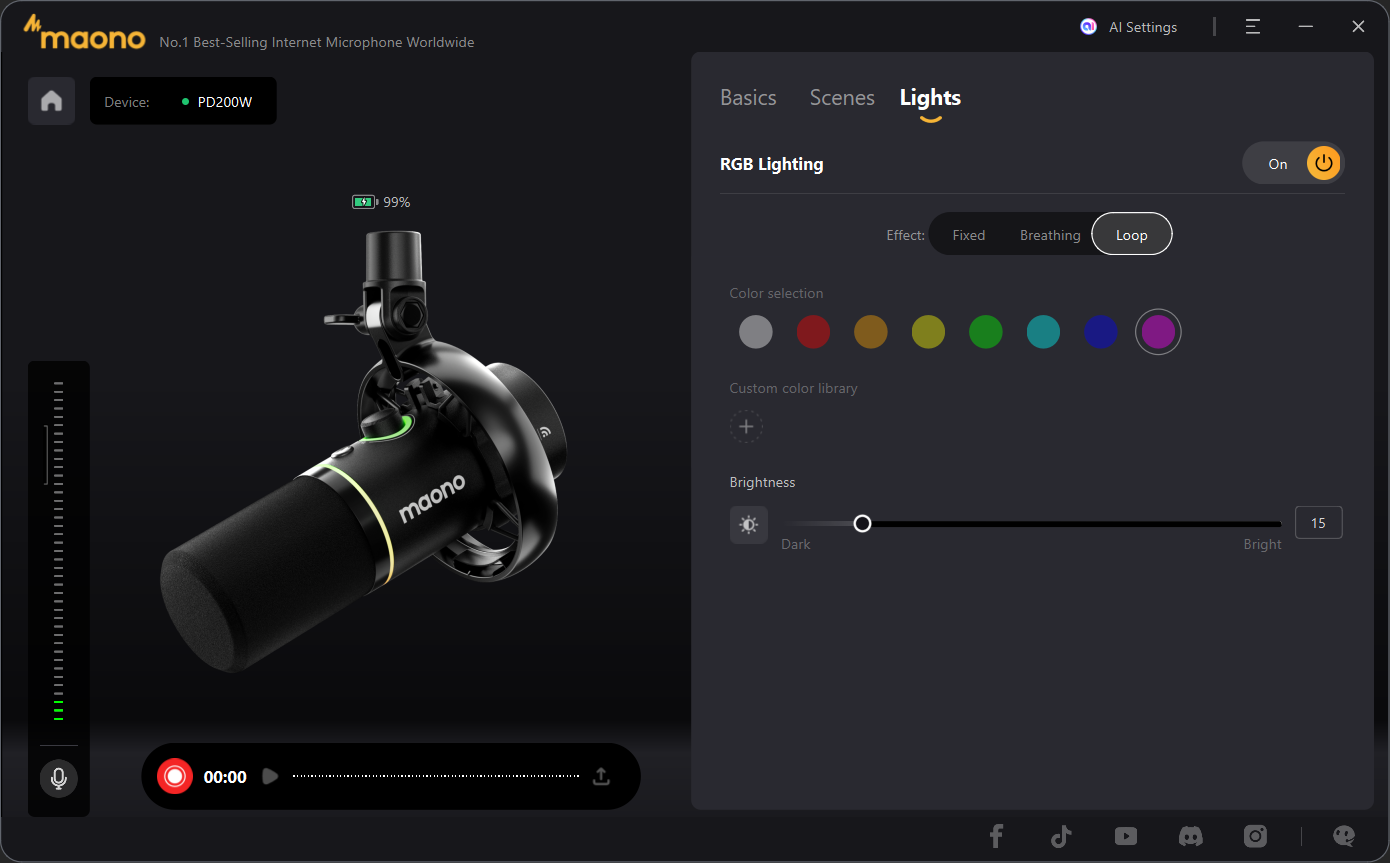This screenshot has height=863, width=1390.
Task: Click the microphone mute icon
Action: [59, 778]
